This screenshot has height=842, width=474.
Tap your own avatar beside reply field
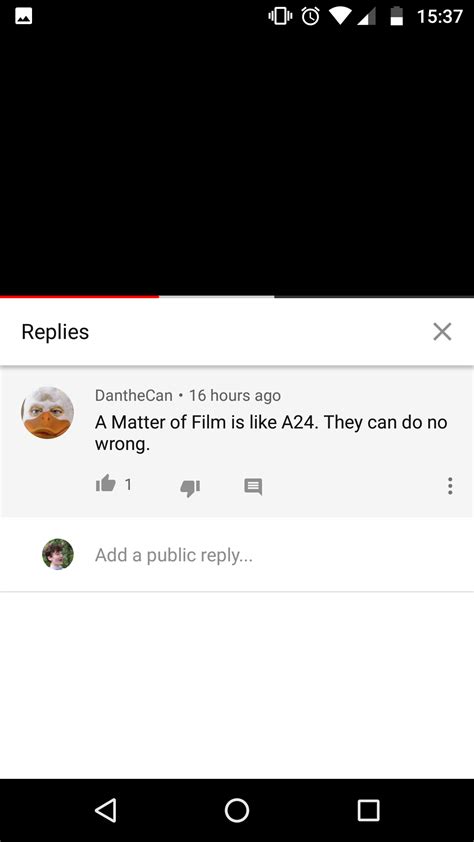[58, 554]
